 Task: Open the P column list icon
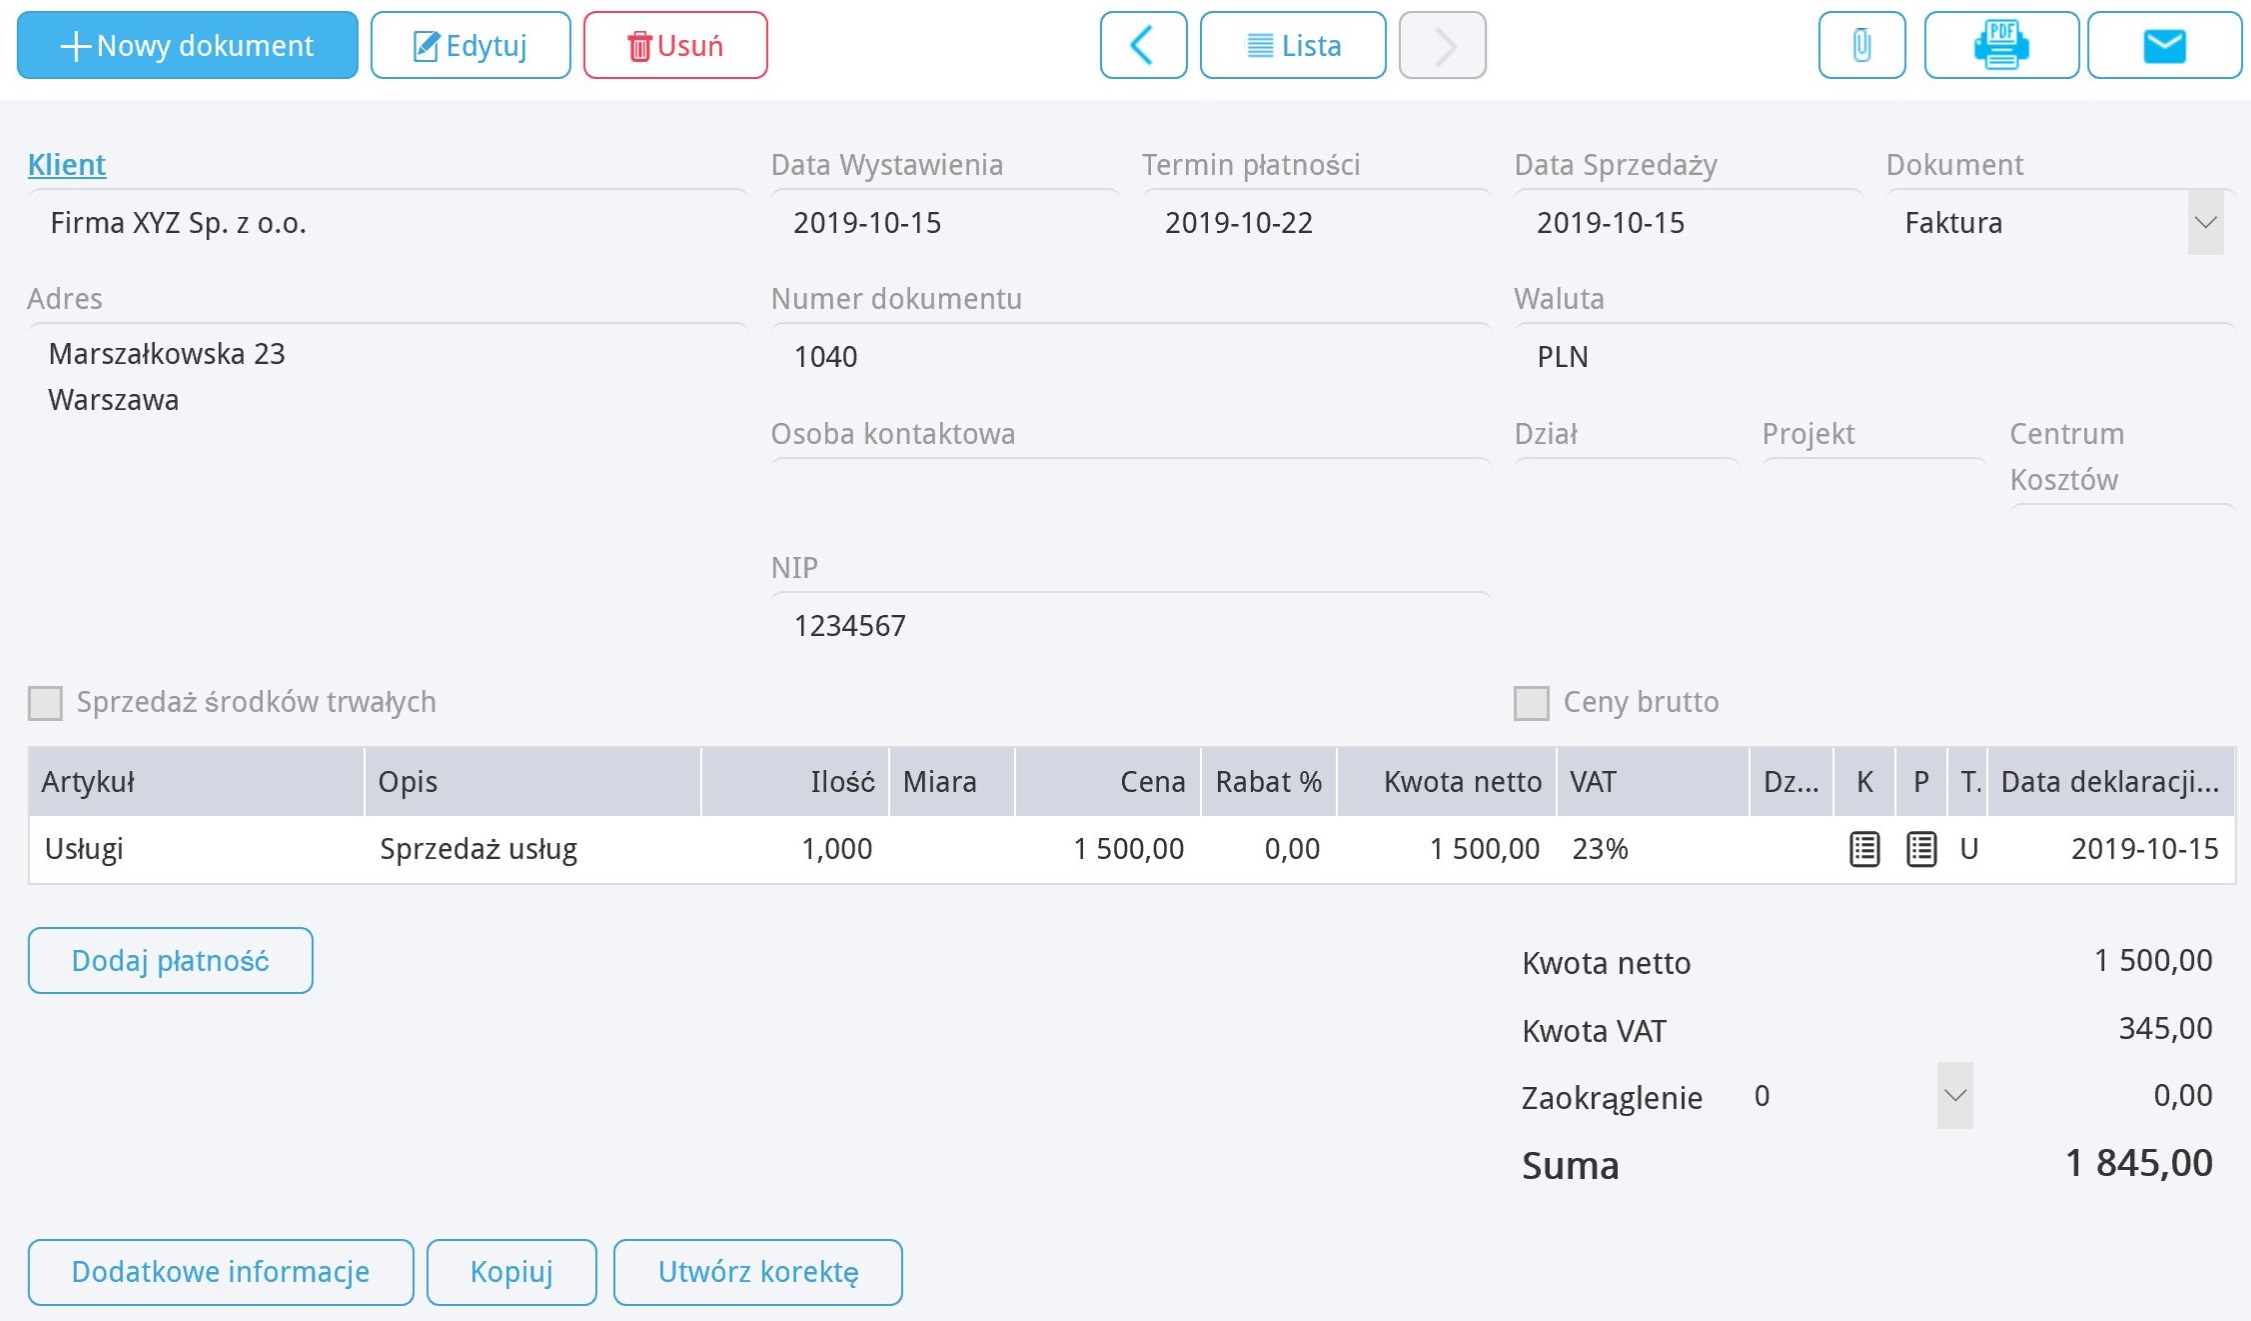pyautogui.click(x=1921, y=849)
